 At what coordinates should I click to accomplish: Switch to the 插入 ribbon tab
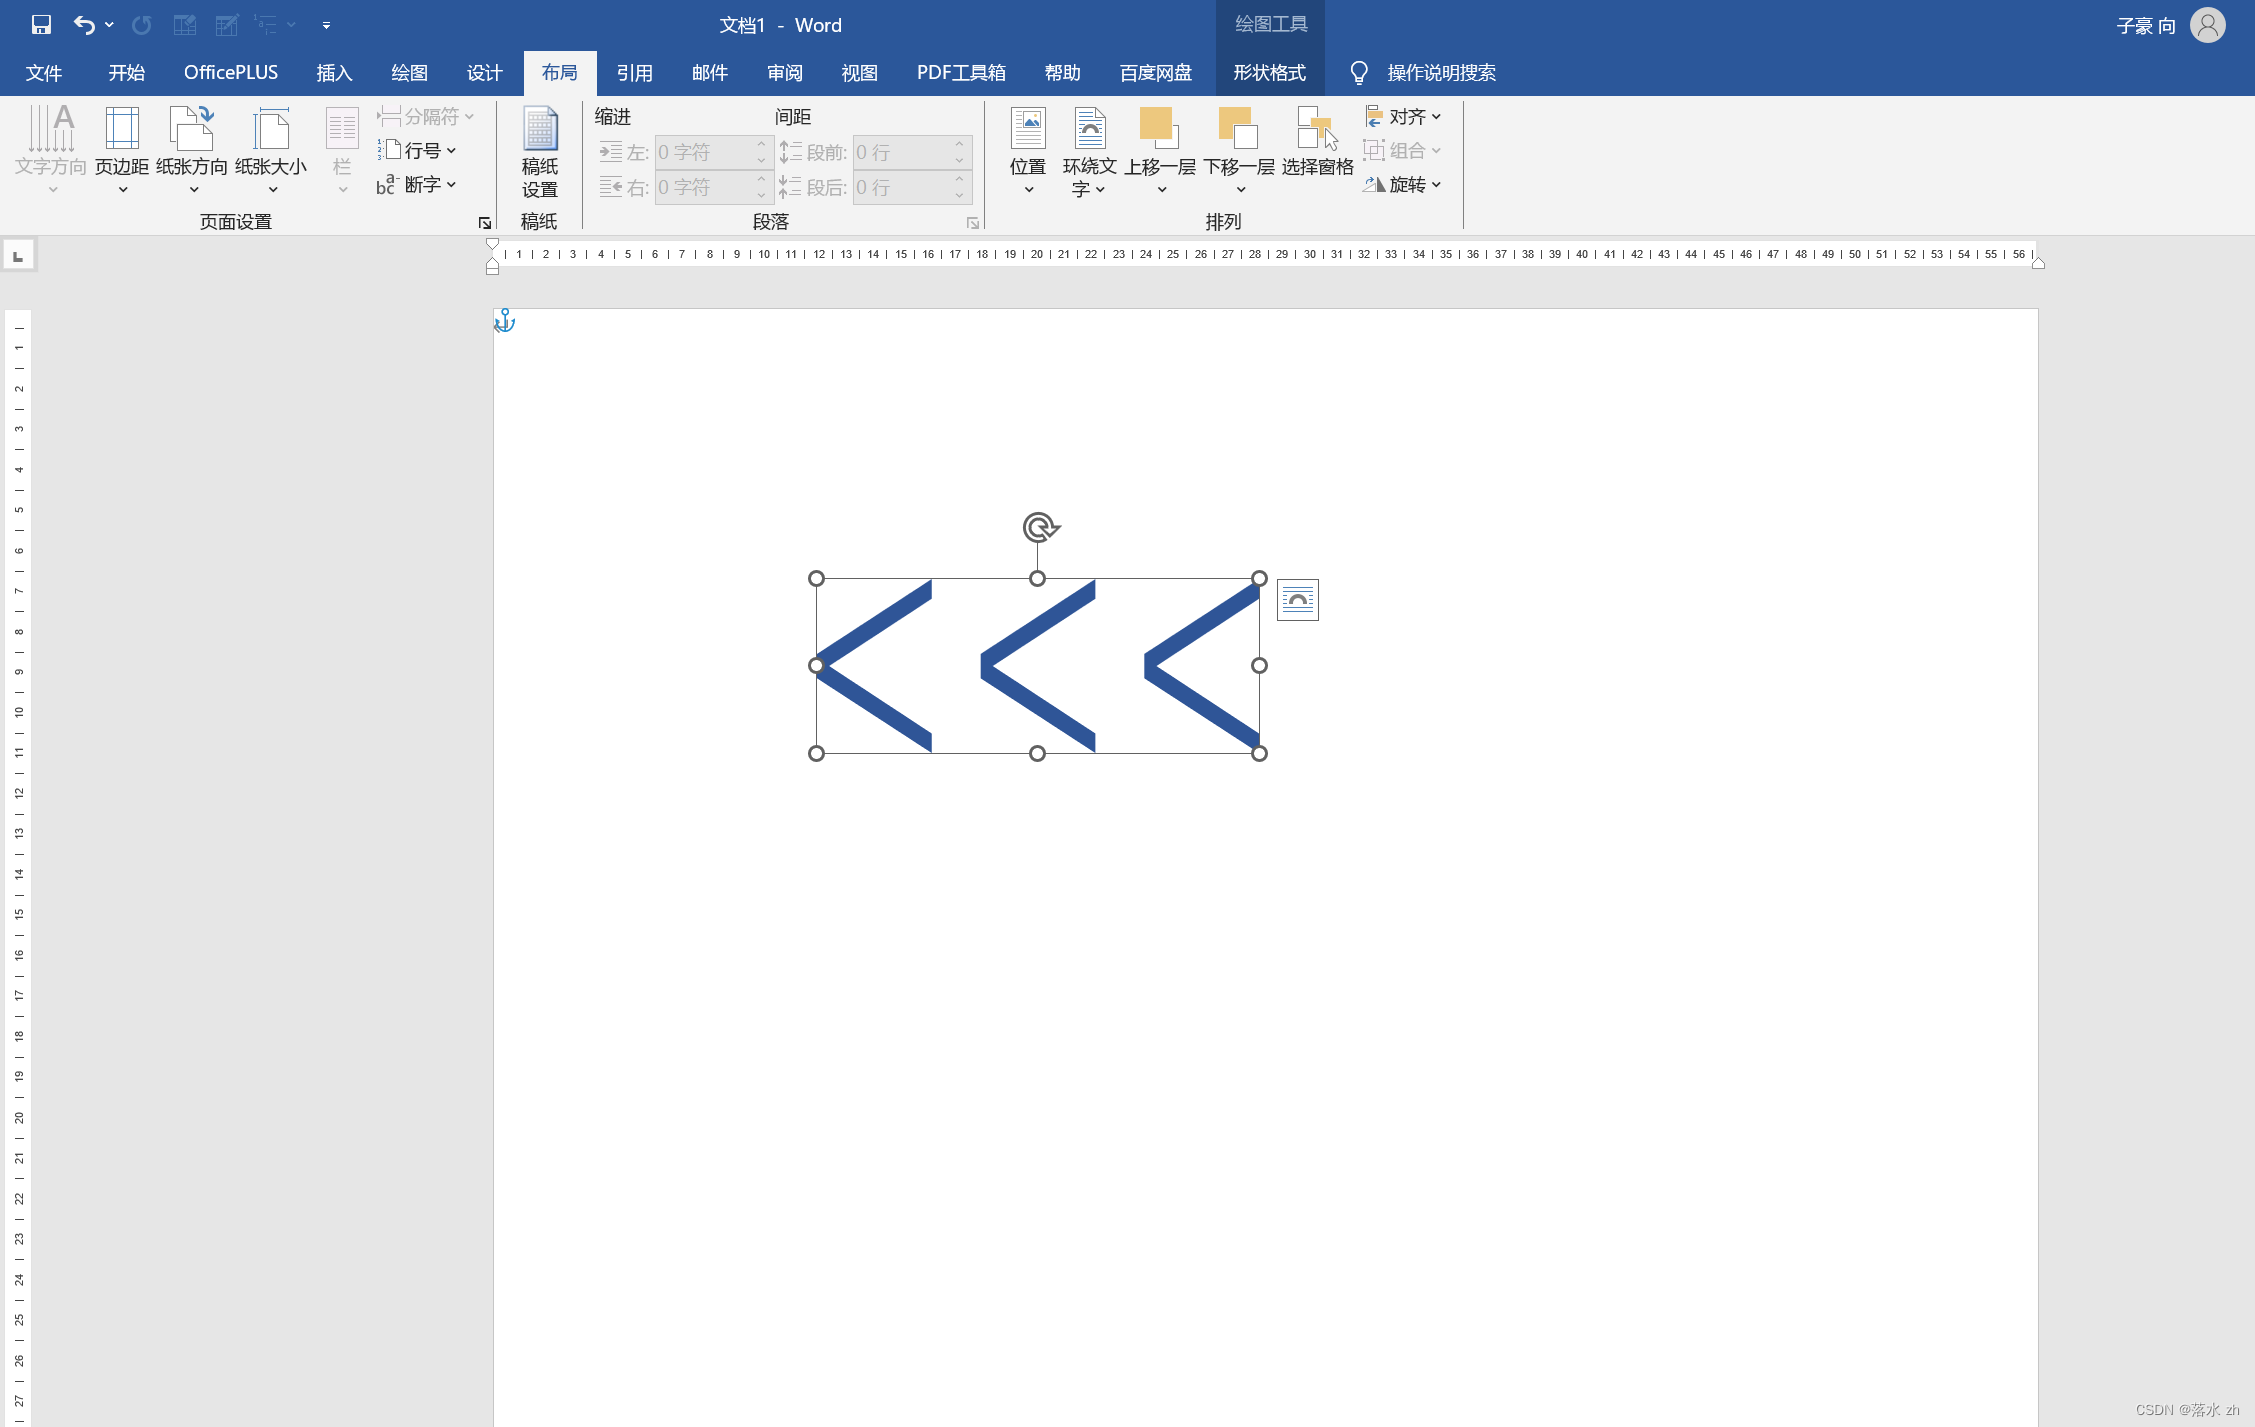click(334, 73)
